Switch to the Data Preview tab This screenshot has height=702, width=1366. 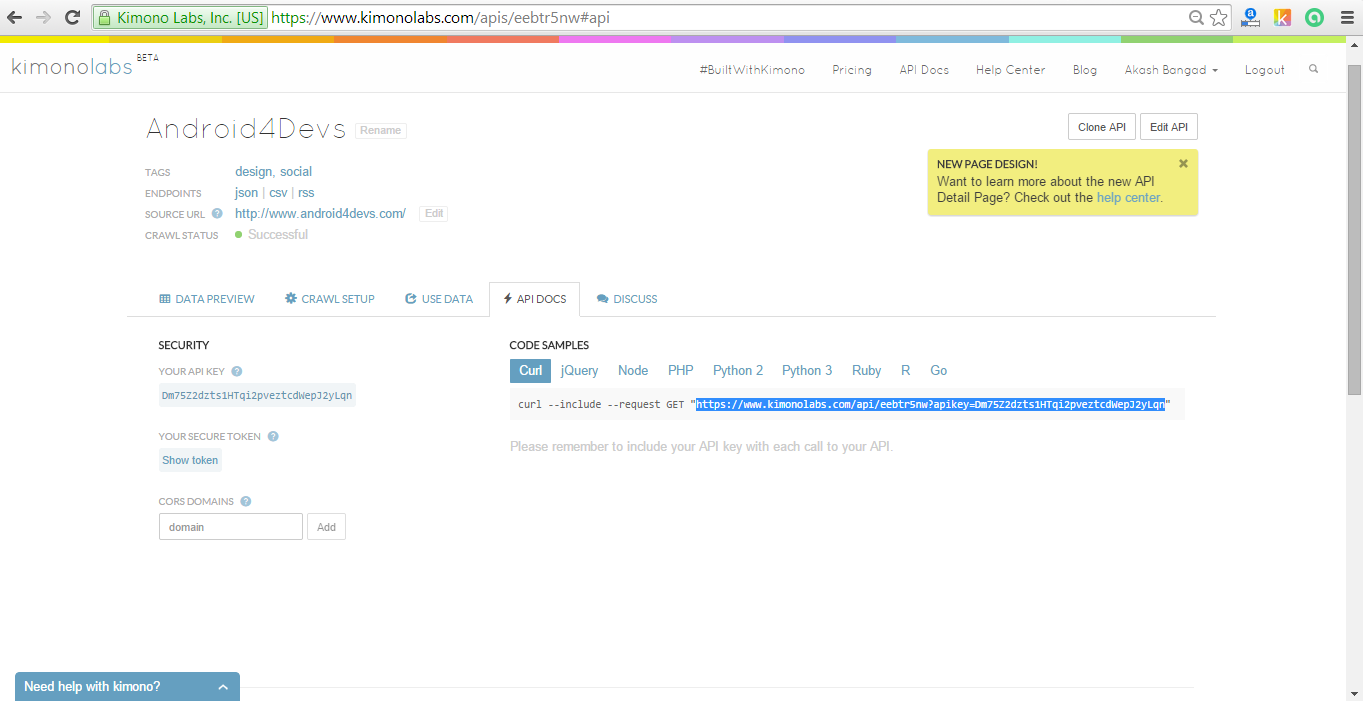207,299
